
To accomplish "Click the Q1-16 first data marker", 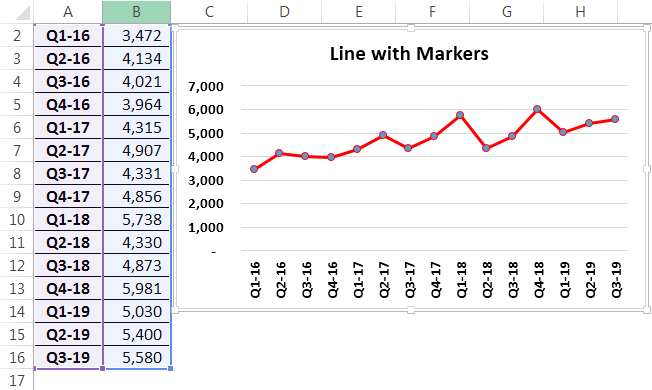I will (254, 169).
